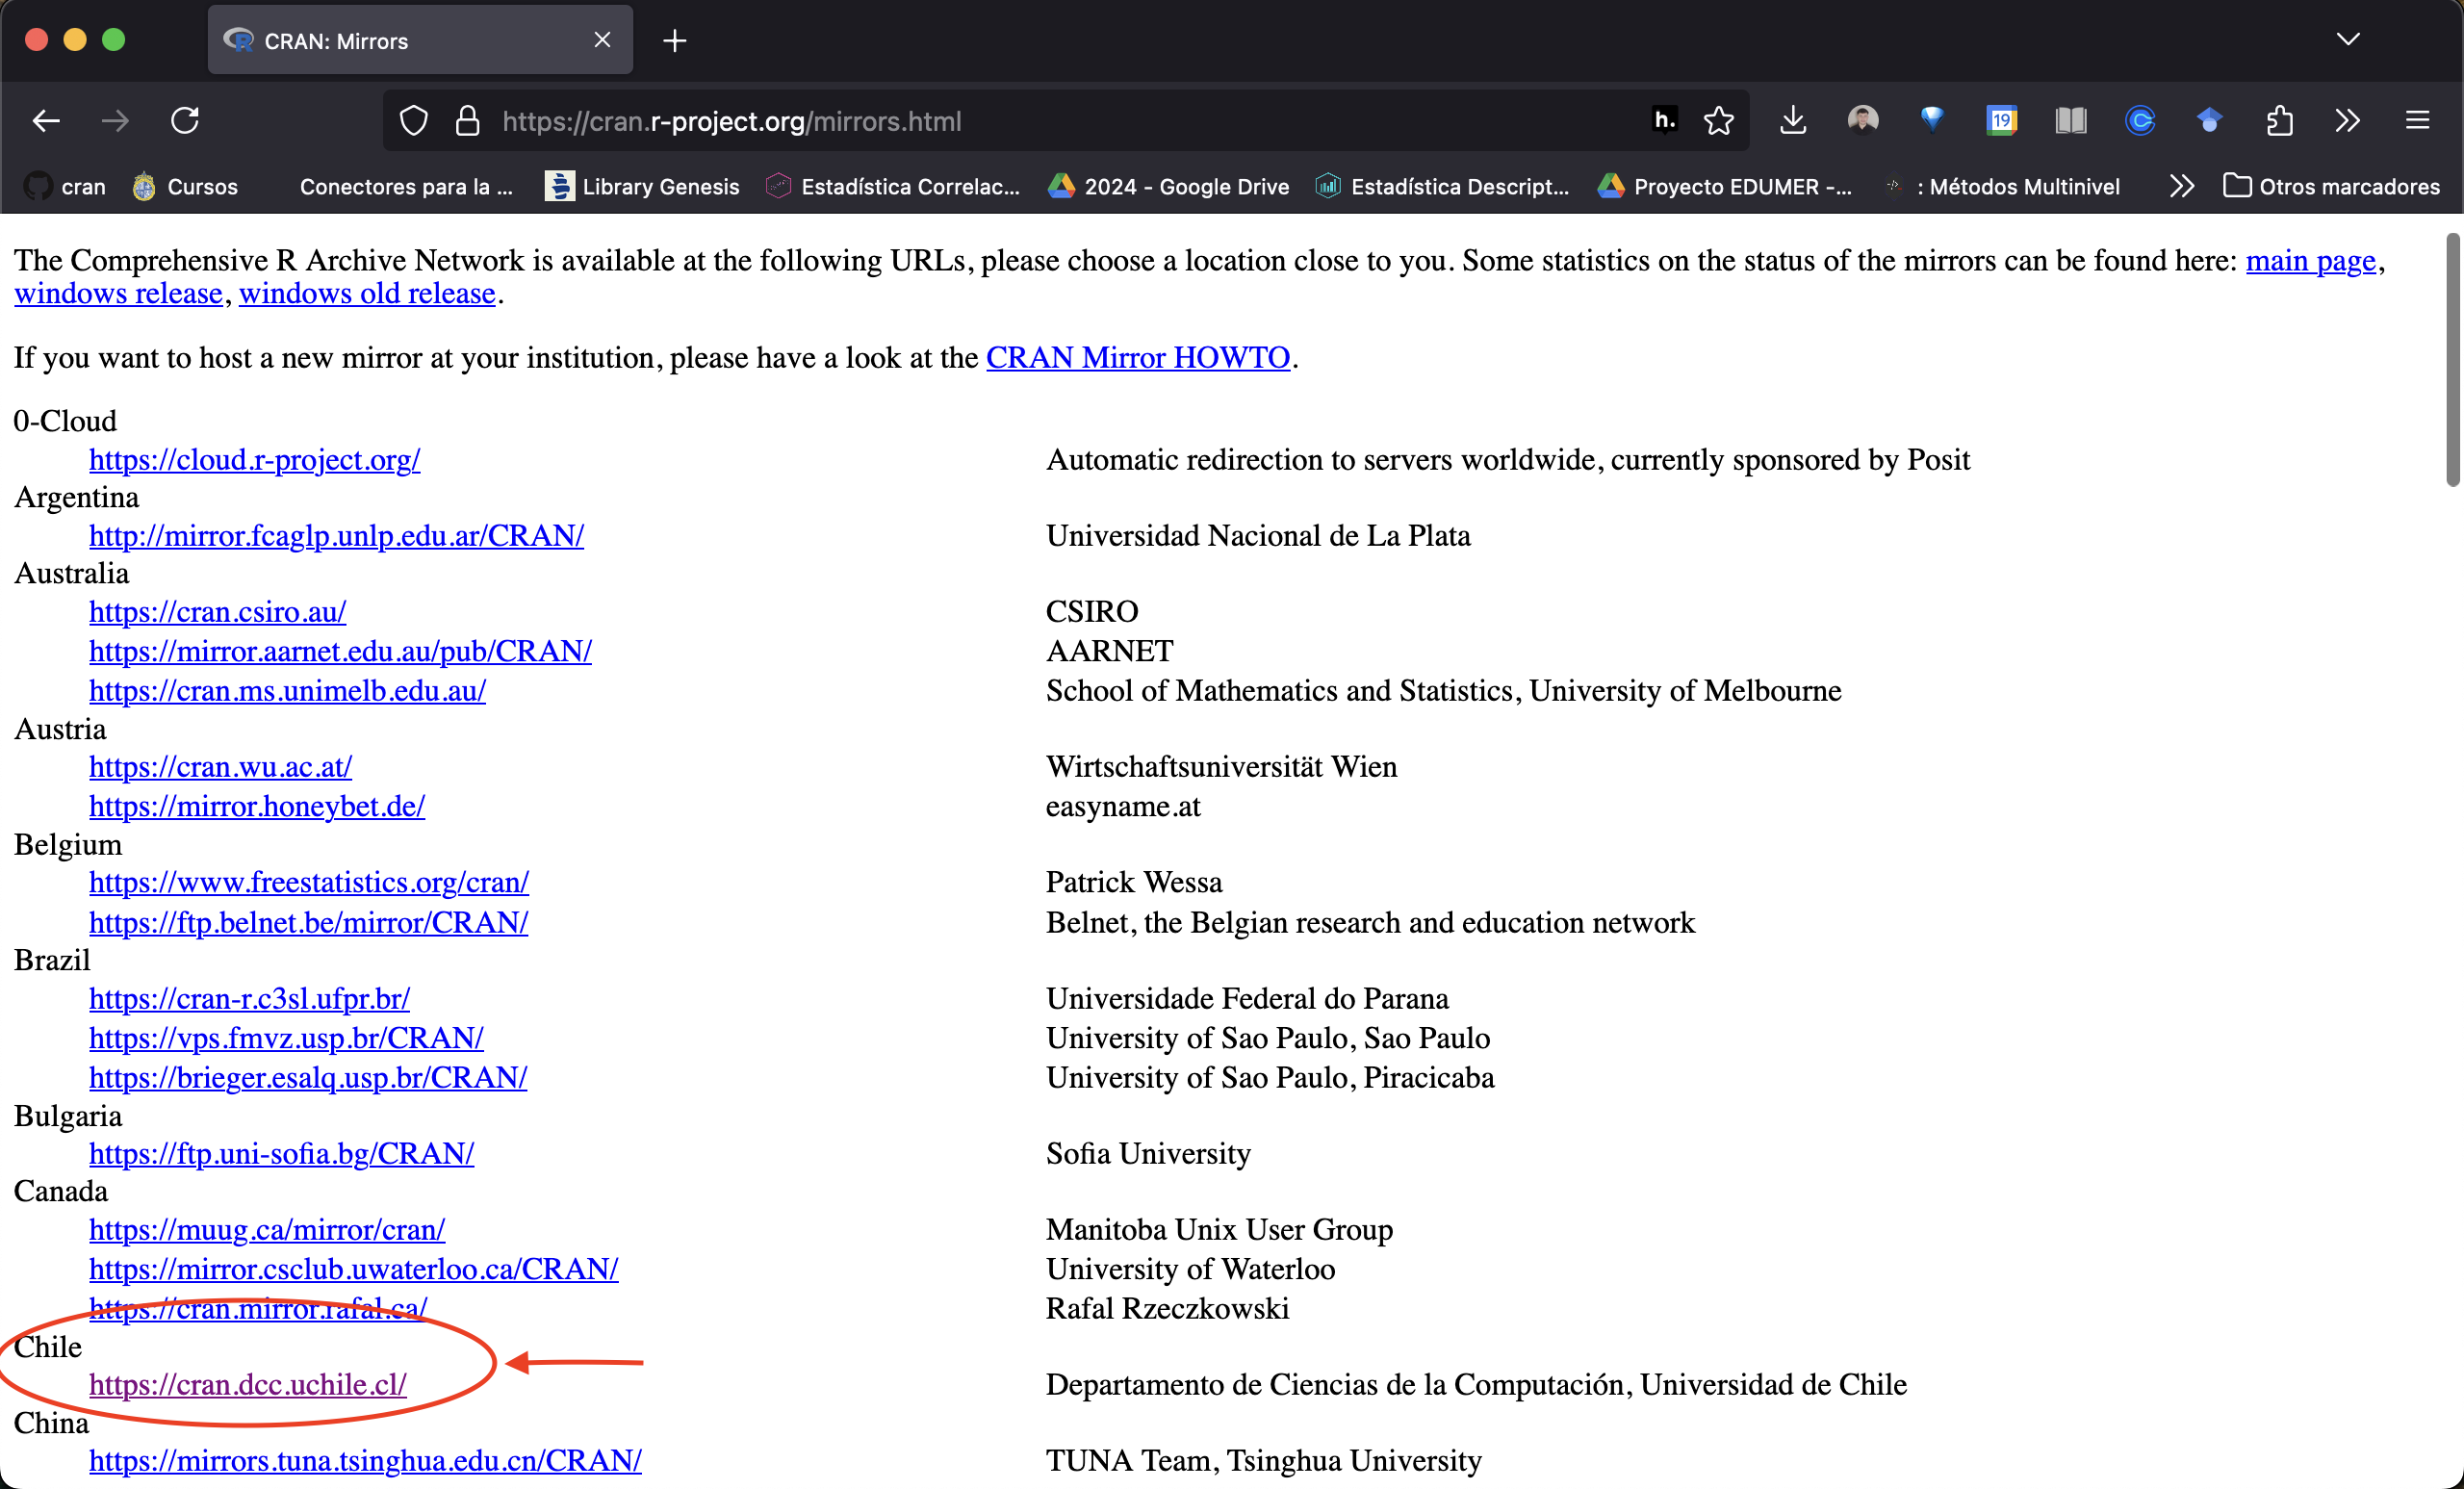Show more toolbar items with double chevron
2464x1489 pixels.
point(2347,121)
